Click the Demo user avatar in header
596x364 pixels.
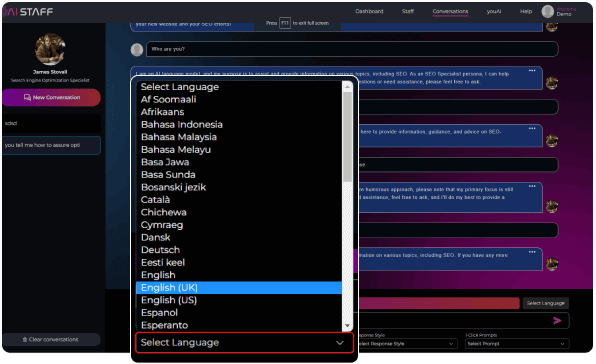(547, 11)
